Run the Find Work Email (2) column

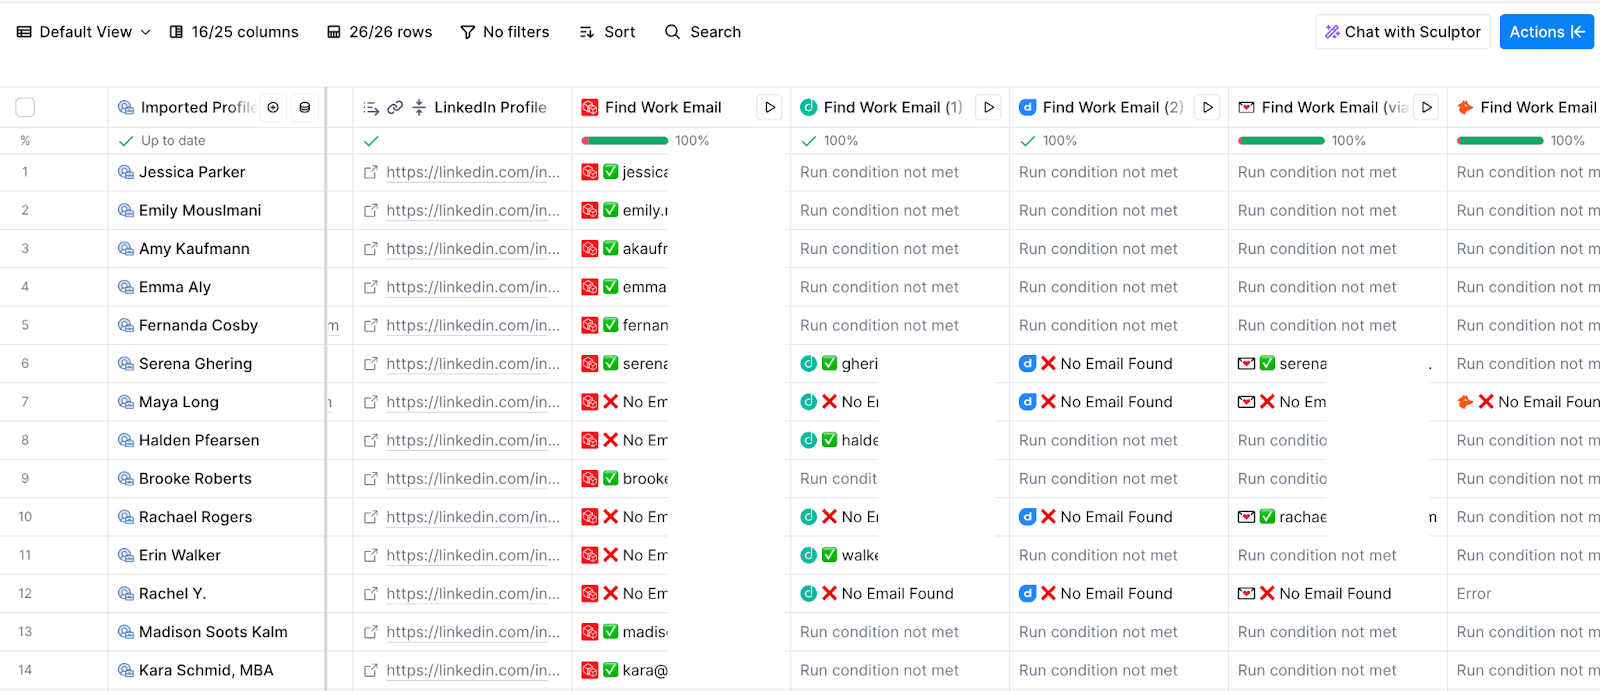(1208, 107)
